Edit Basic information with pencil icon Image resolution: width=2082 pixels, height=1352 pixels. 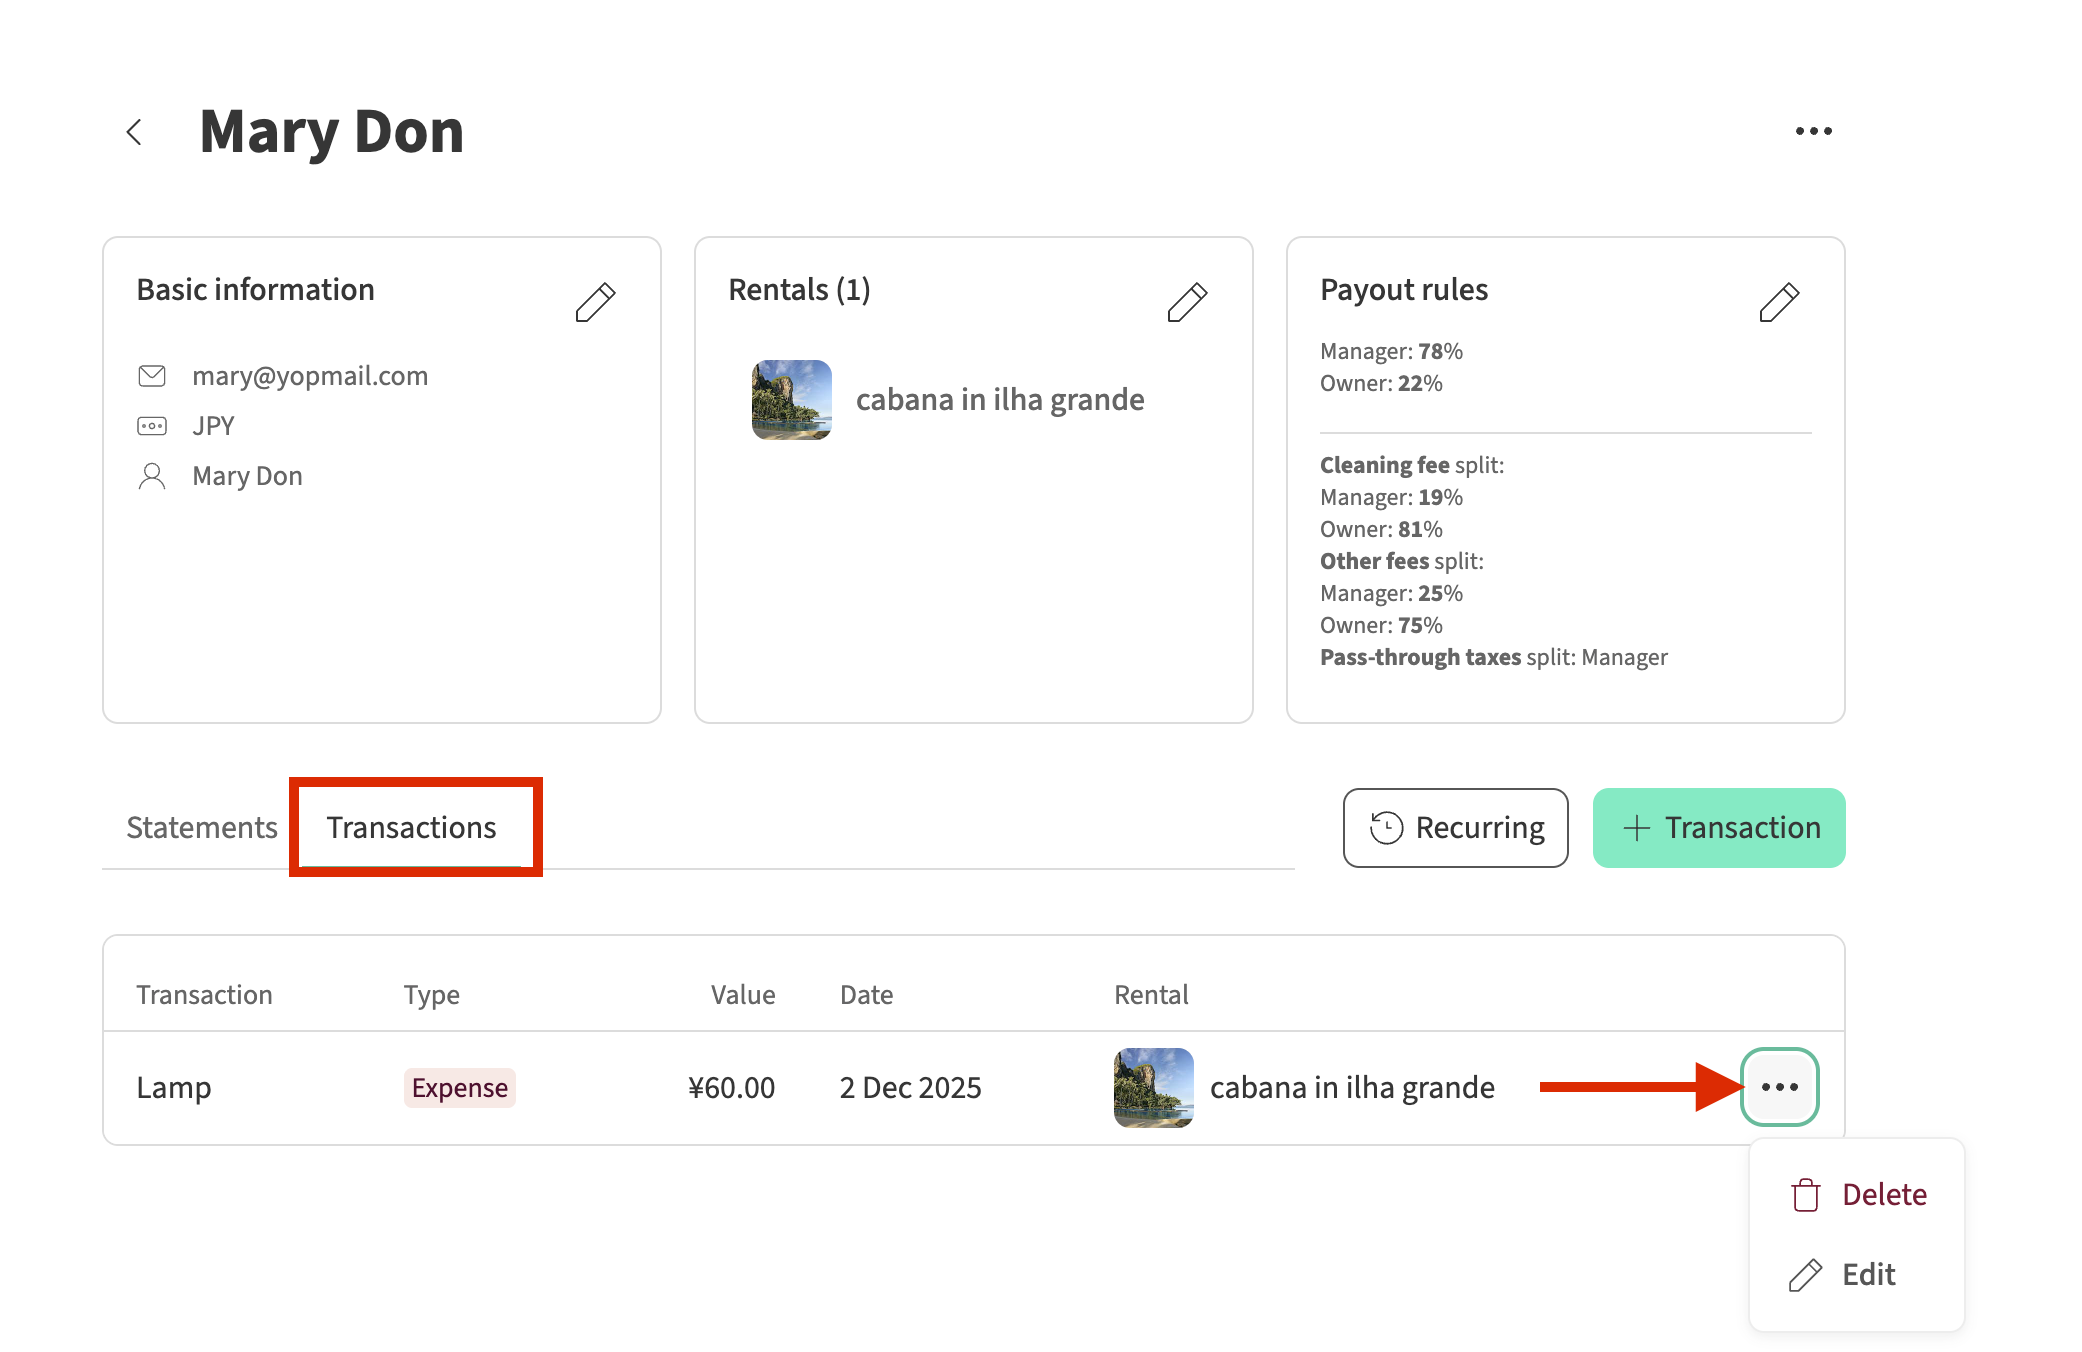595,302
